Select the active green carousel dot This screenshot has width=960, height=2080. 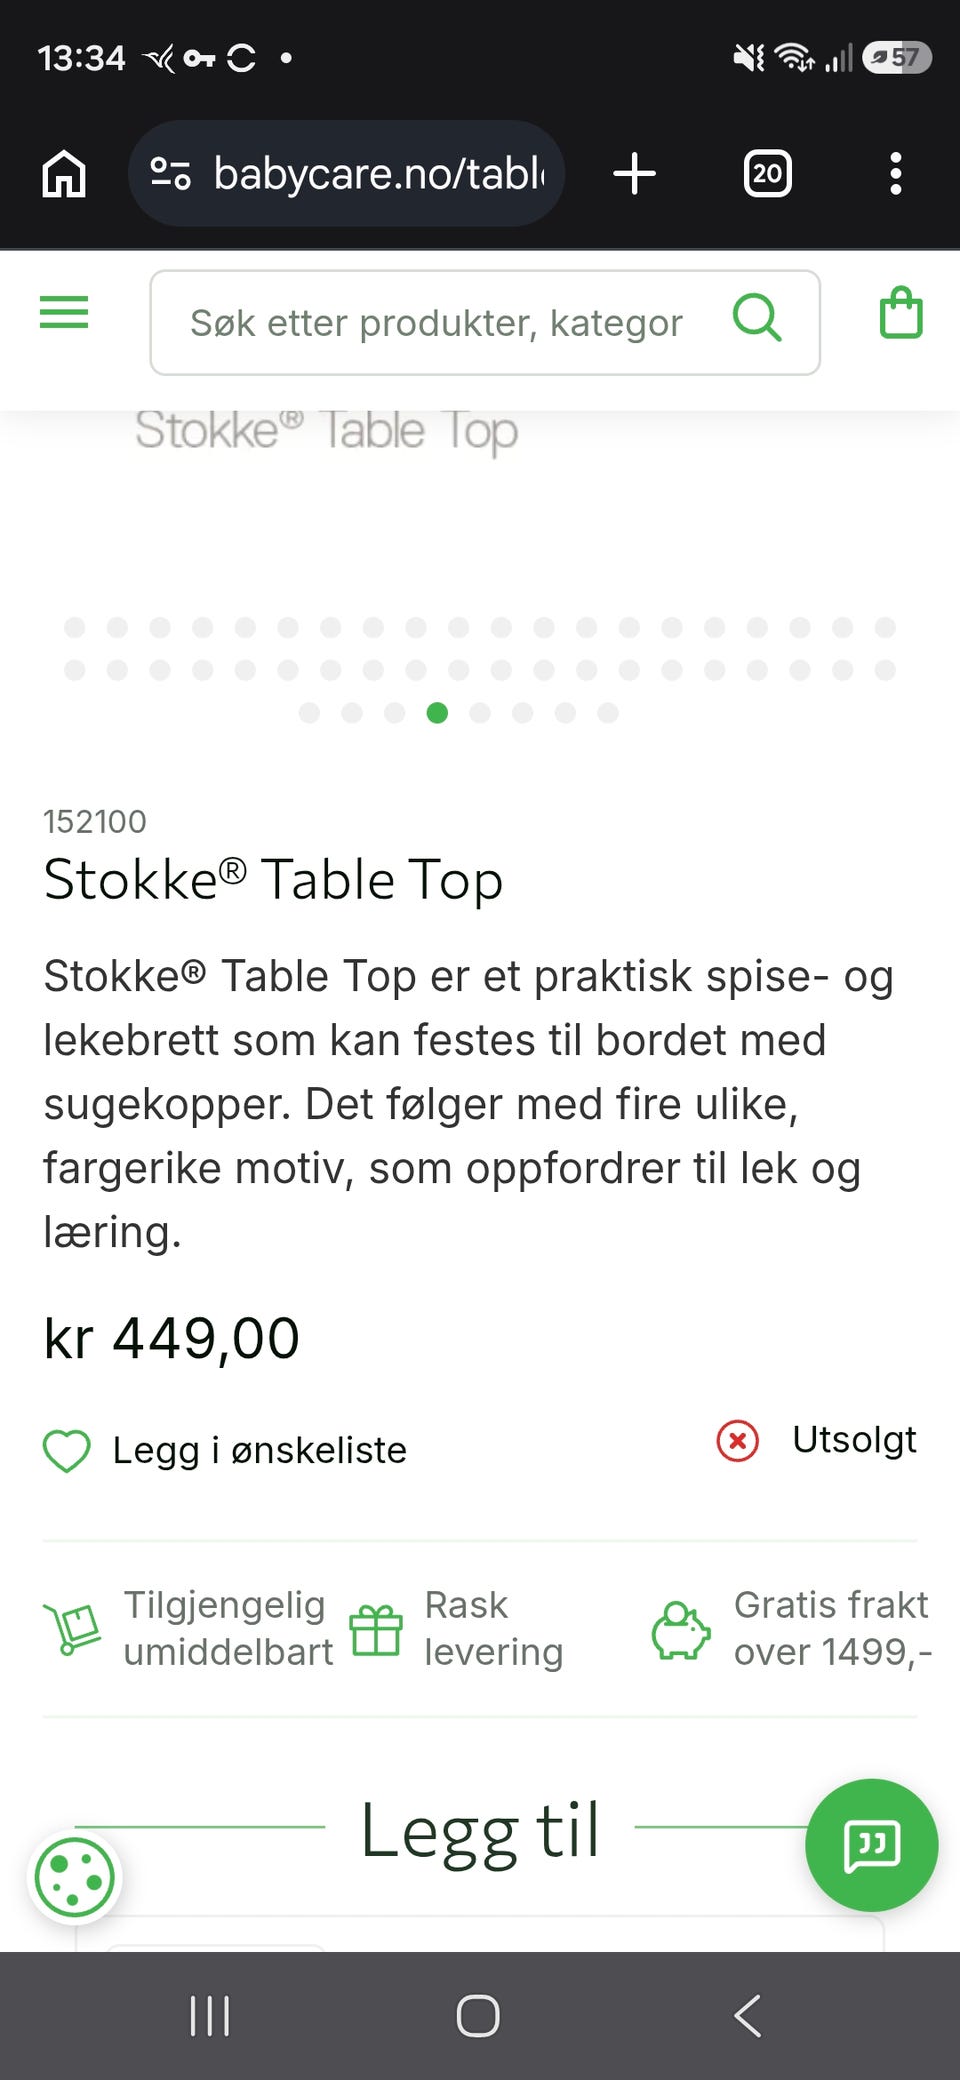(x=437, y=713)
